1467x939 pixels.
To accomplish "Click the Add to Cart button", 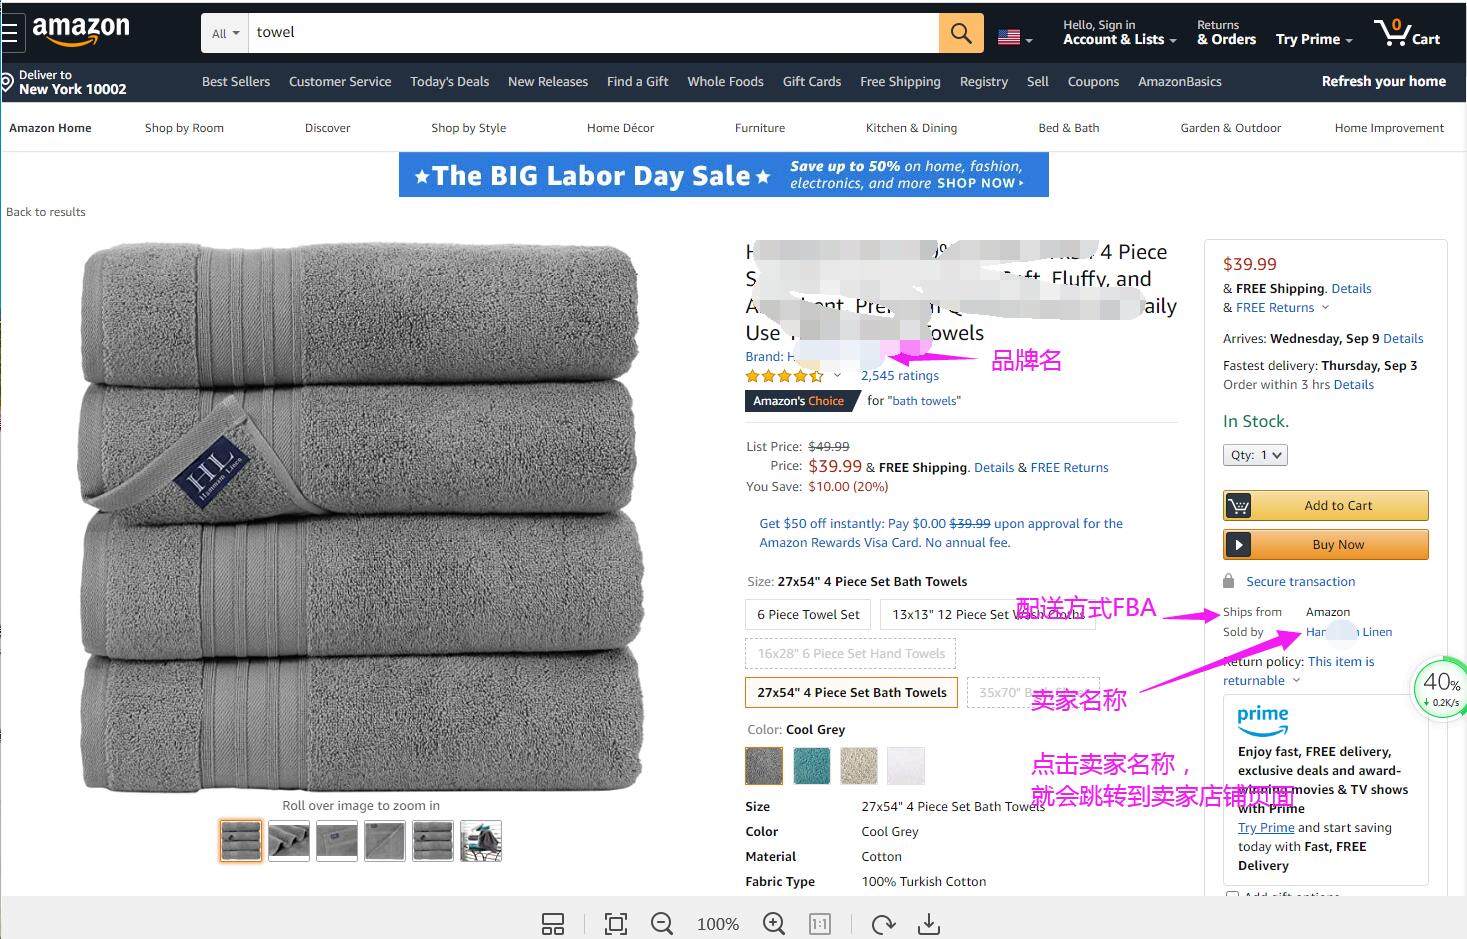I will (1326, 505).
